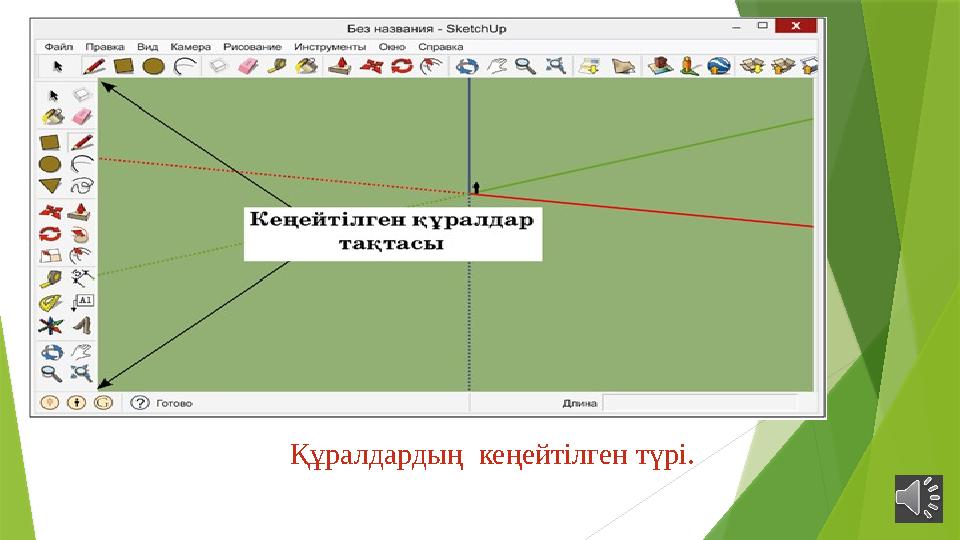960x540 pixels.
Task: Open the Камера menu
Action: (190, 47)
